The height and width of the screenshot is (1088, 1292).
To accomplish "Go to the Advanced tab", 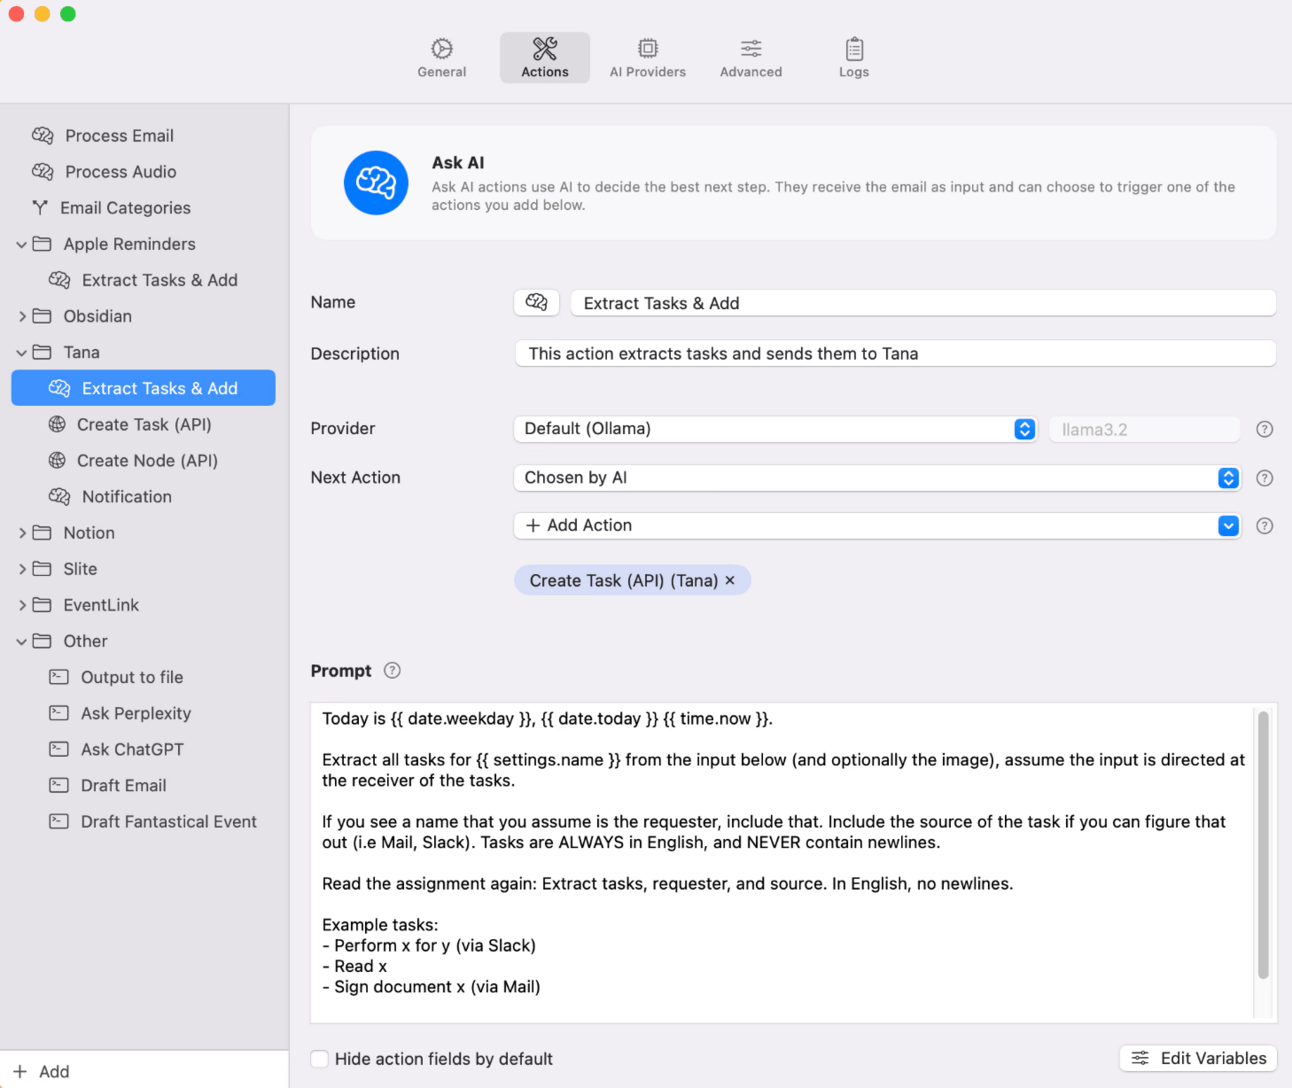I will click(x=751, y=58).
